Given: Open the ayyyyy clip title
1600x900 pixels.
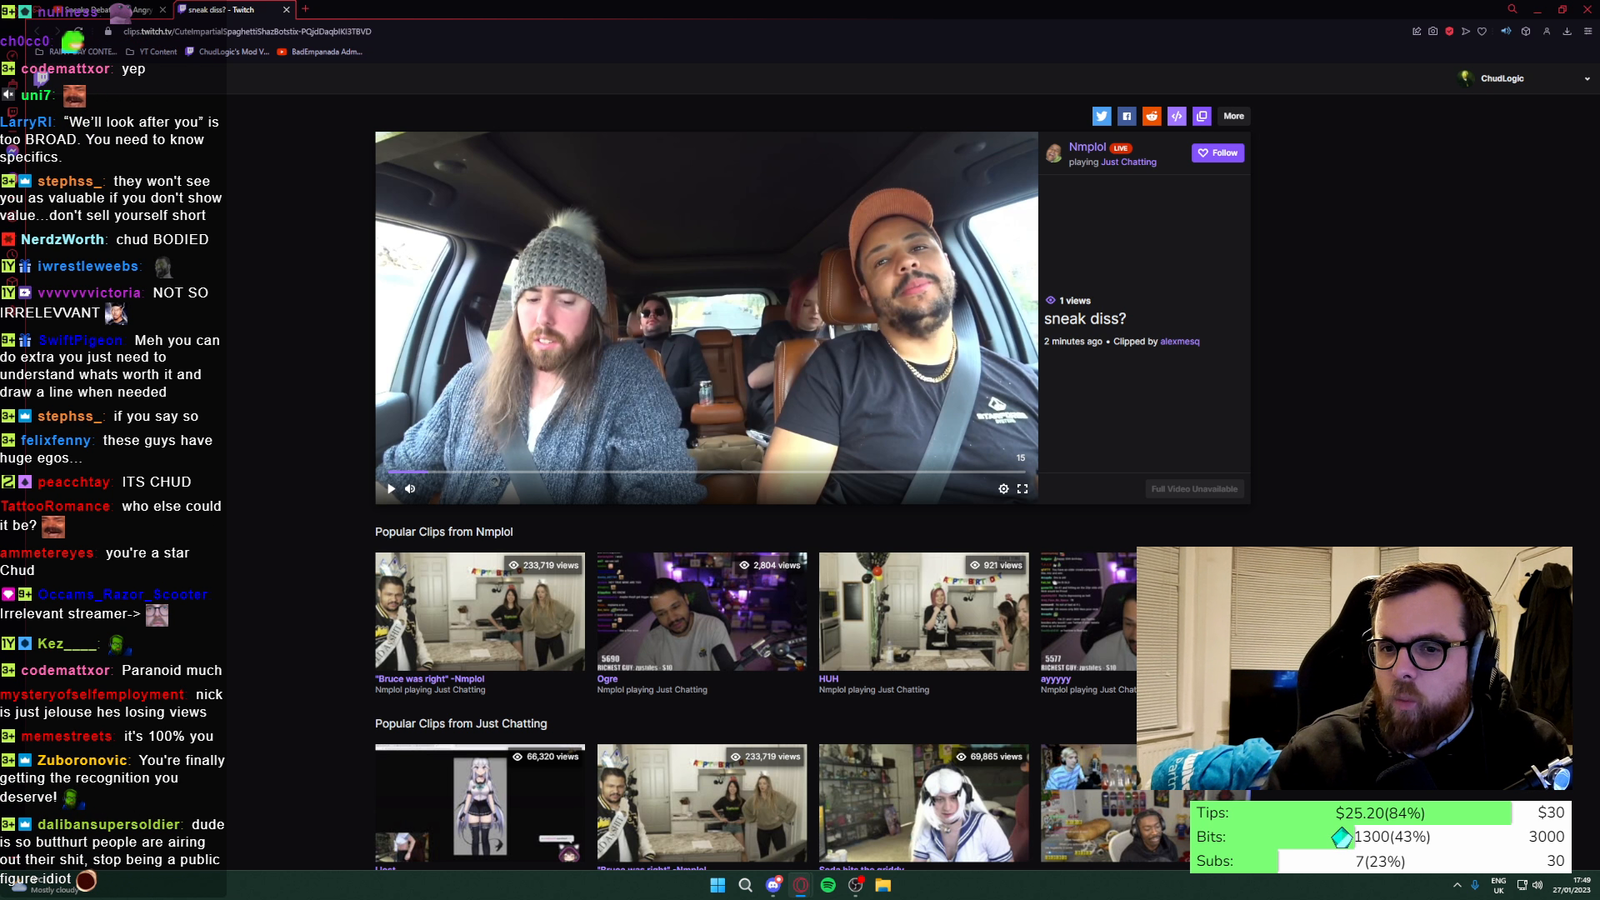Looking at the screenshot, I should pos(1055,679).
